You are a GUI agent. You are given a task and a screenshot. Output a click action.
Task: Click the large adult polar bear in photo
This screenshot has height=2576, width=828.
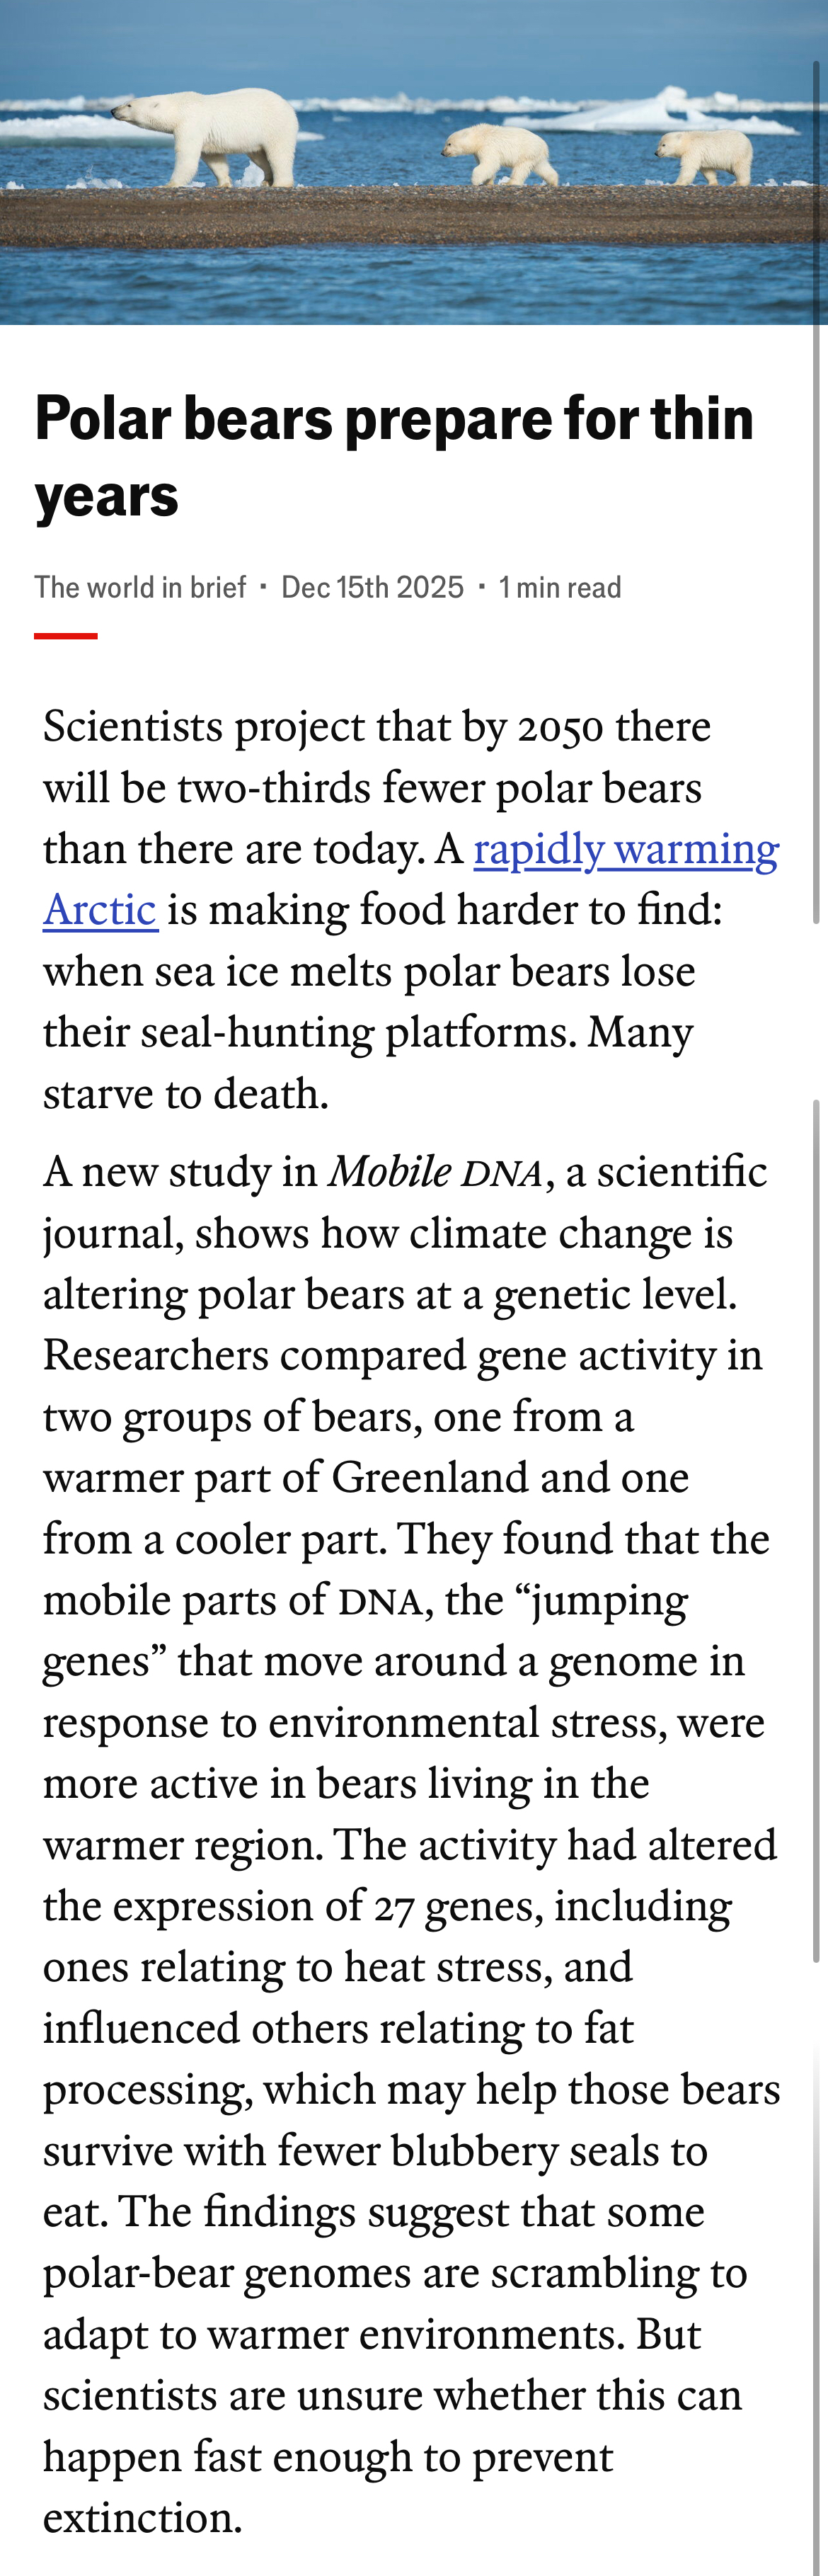pos(210,135)
